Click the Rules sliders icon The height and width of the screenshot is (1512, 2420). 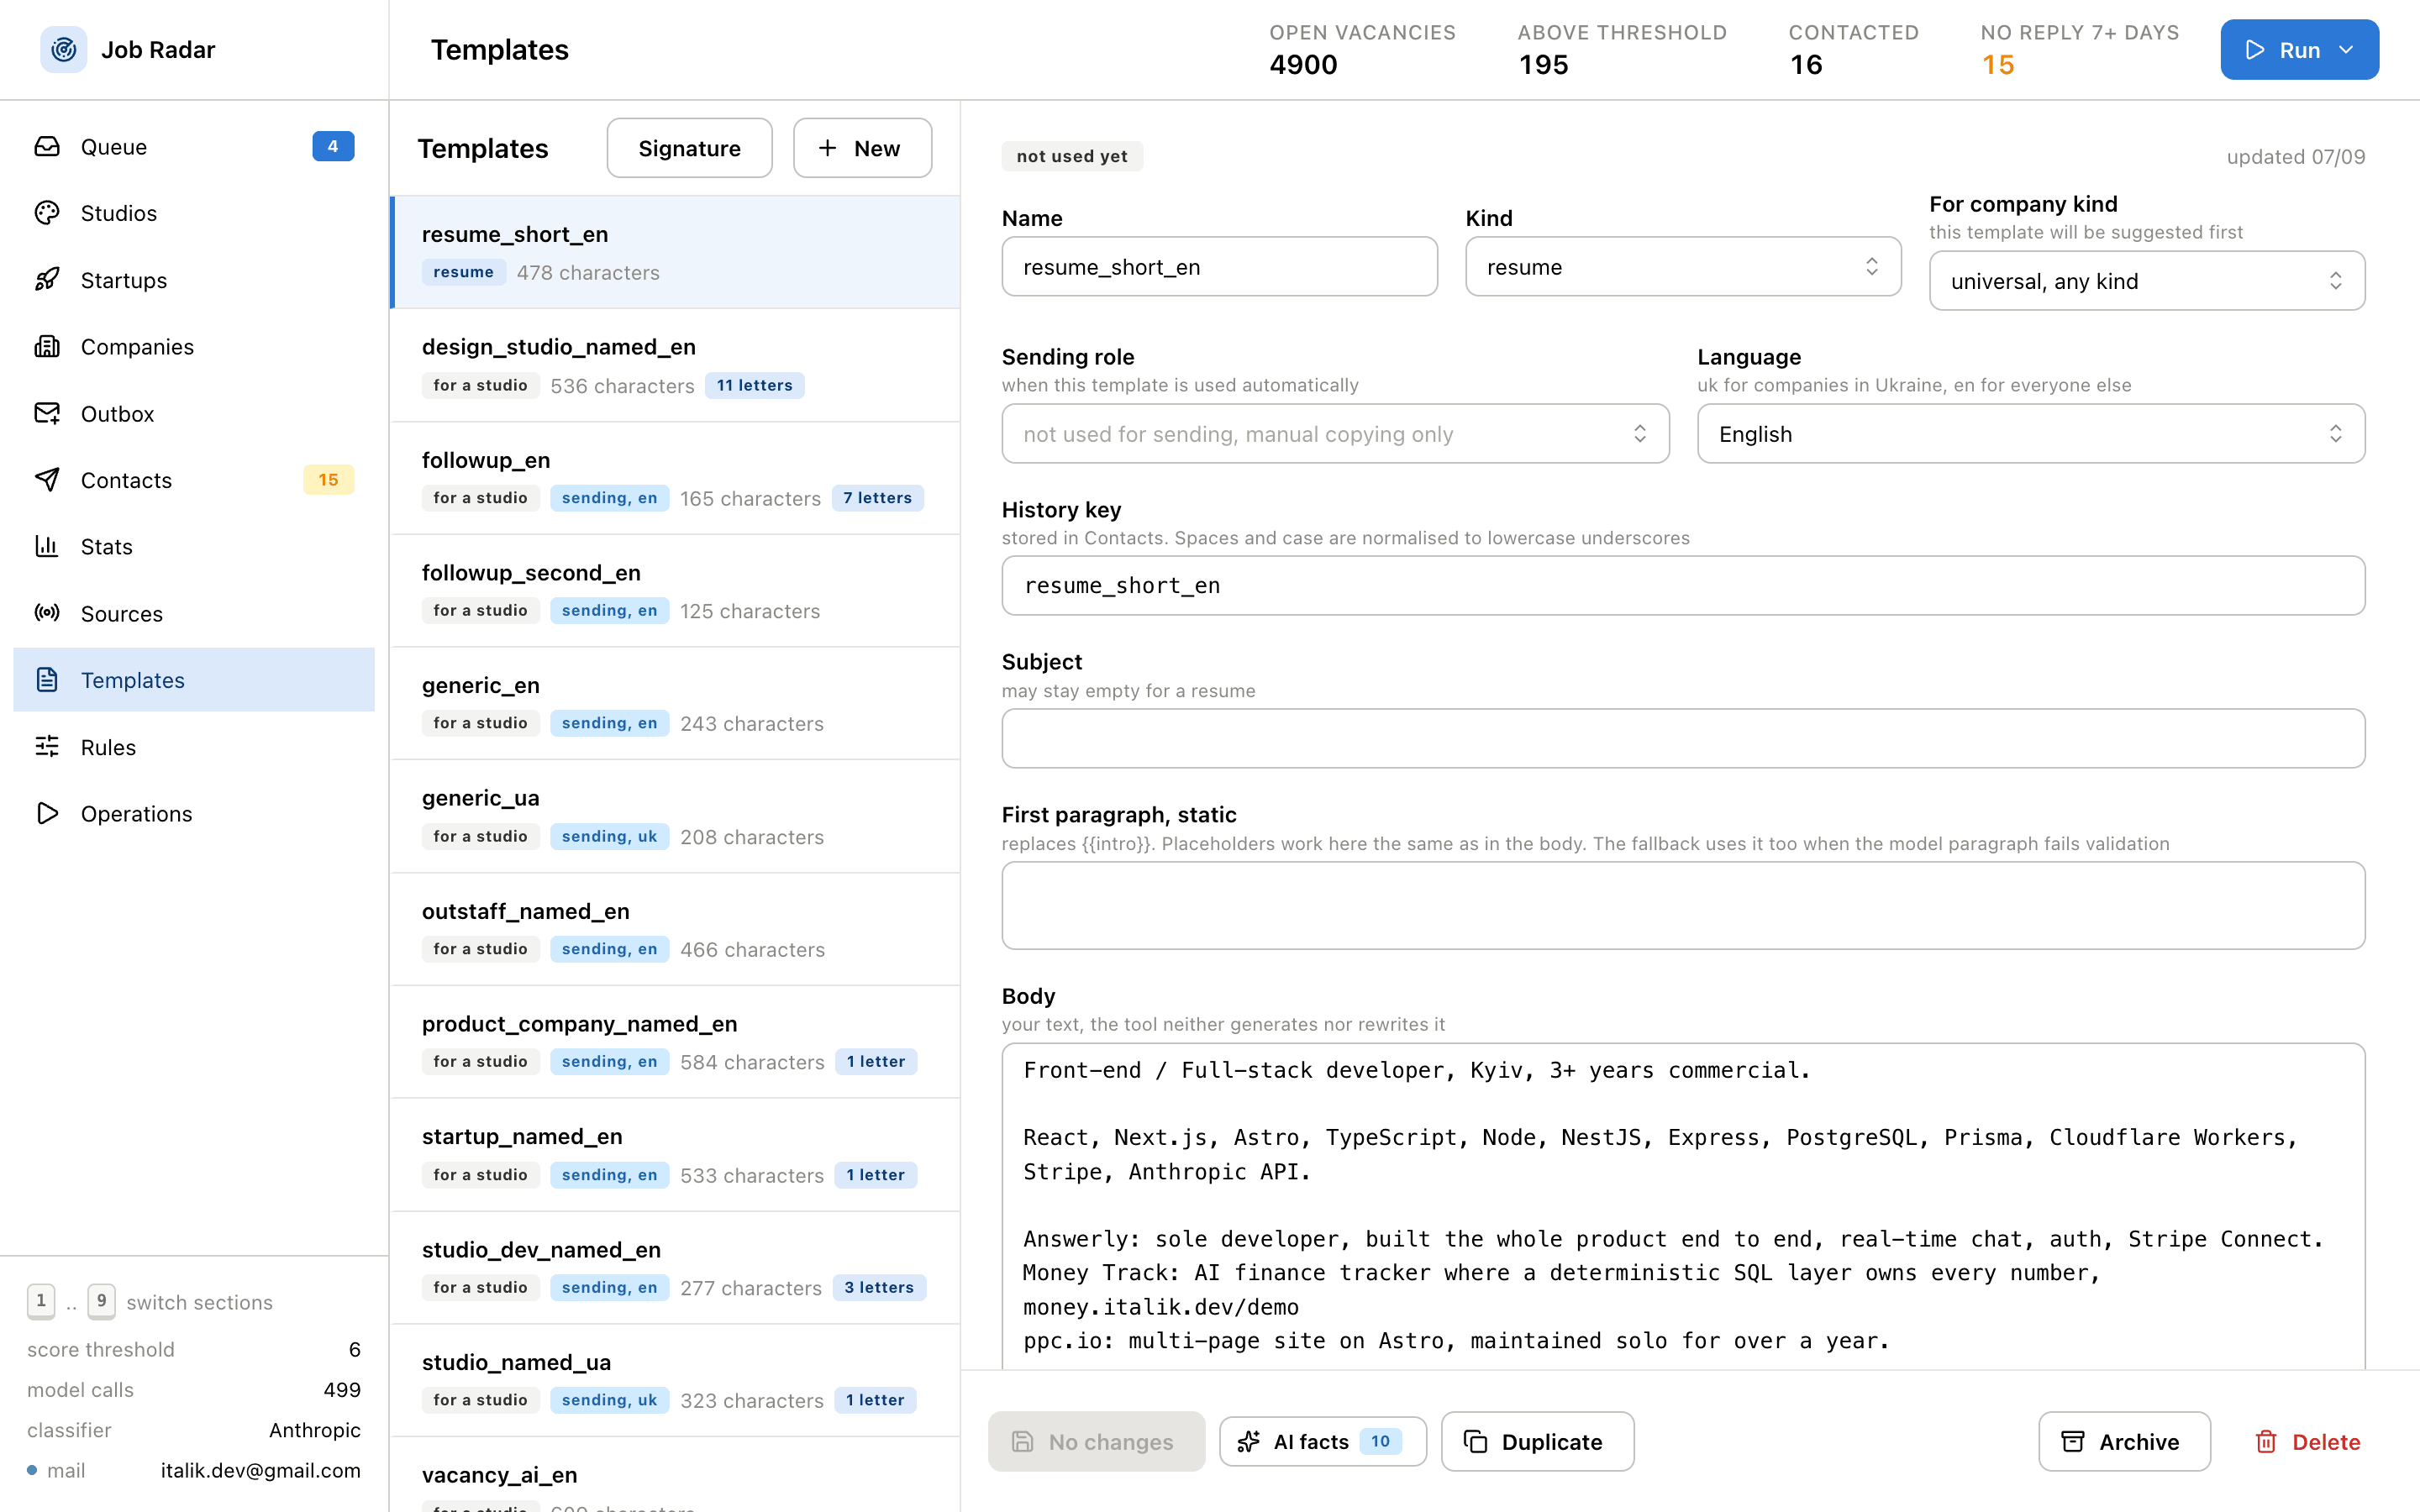pyautogui.click(x=47, y=747)
